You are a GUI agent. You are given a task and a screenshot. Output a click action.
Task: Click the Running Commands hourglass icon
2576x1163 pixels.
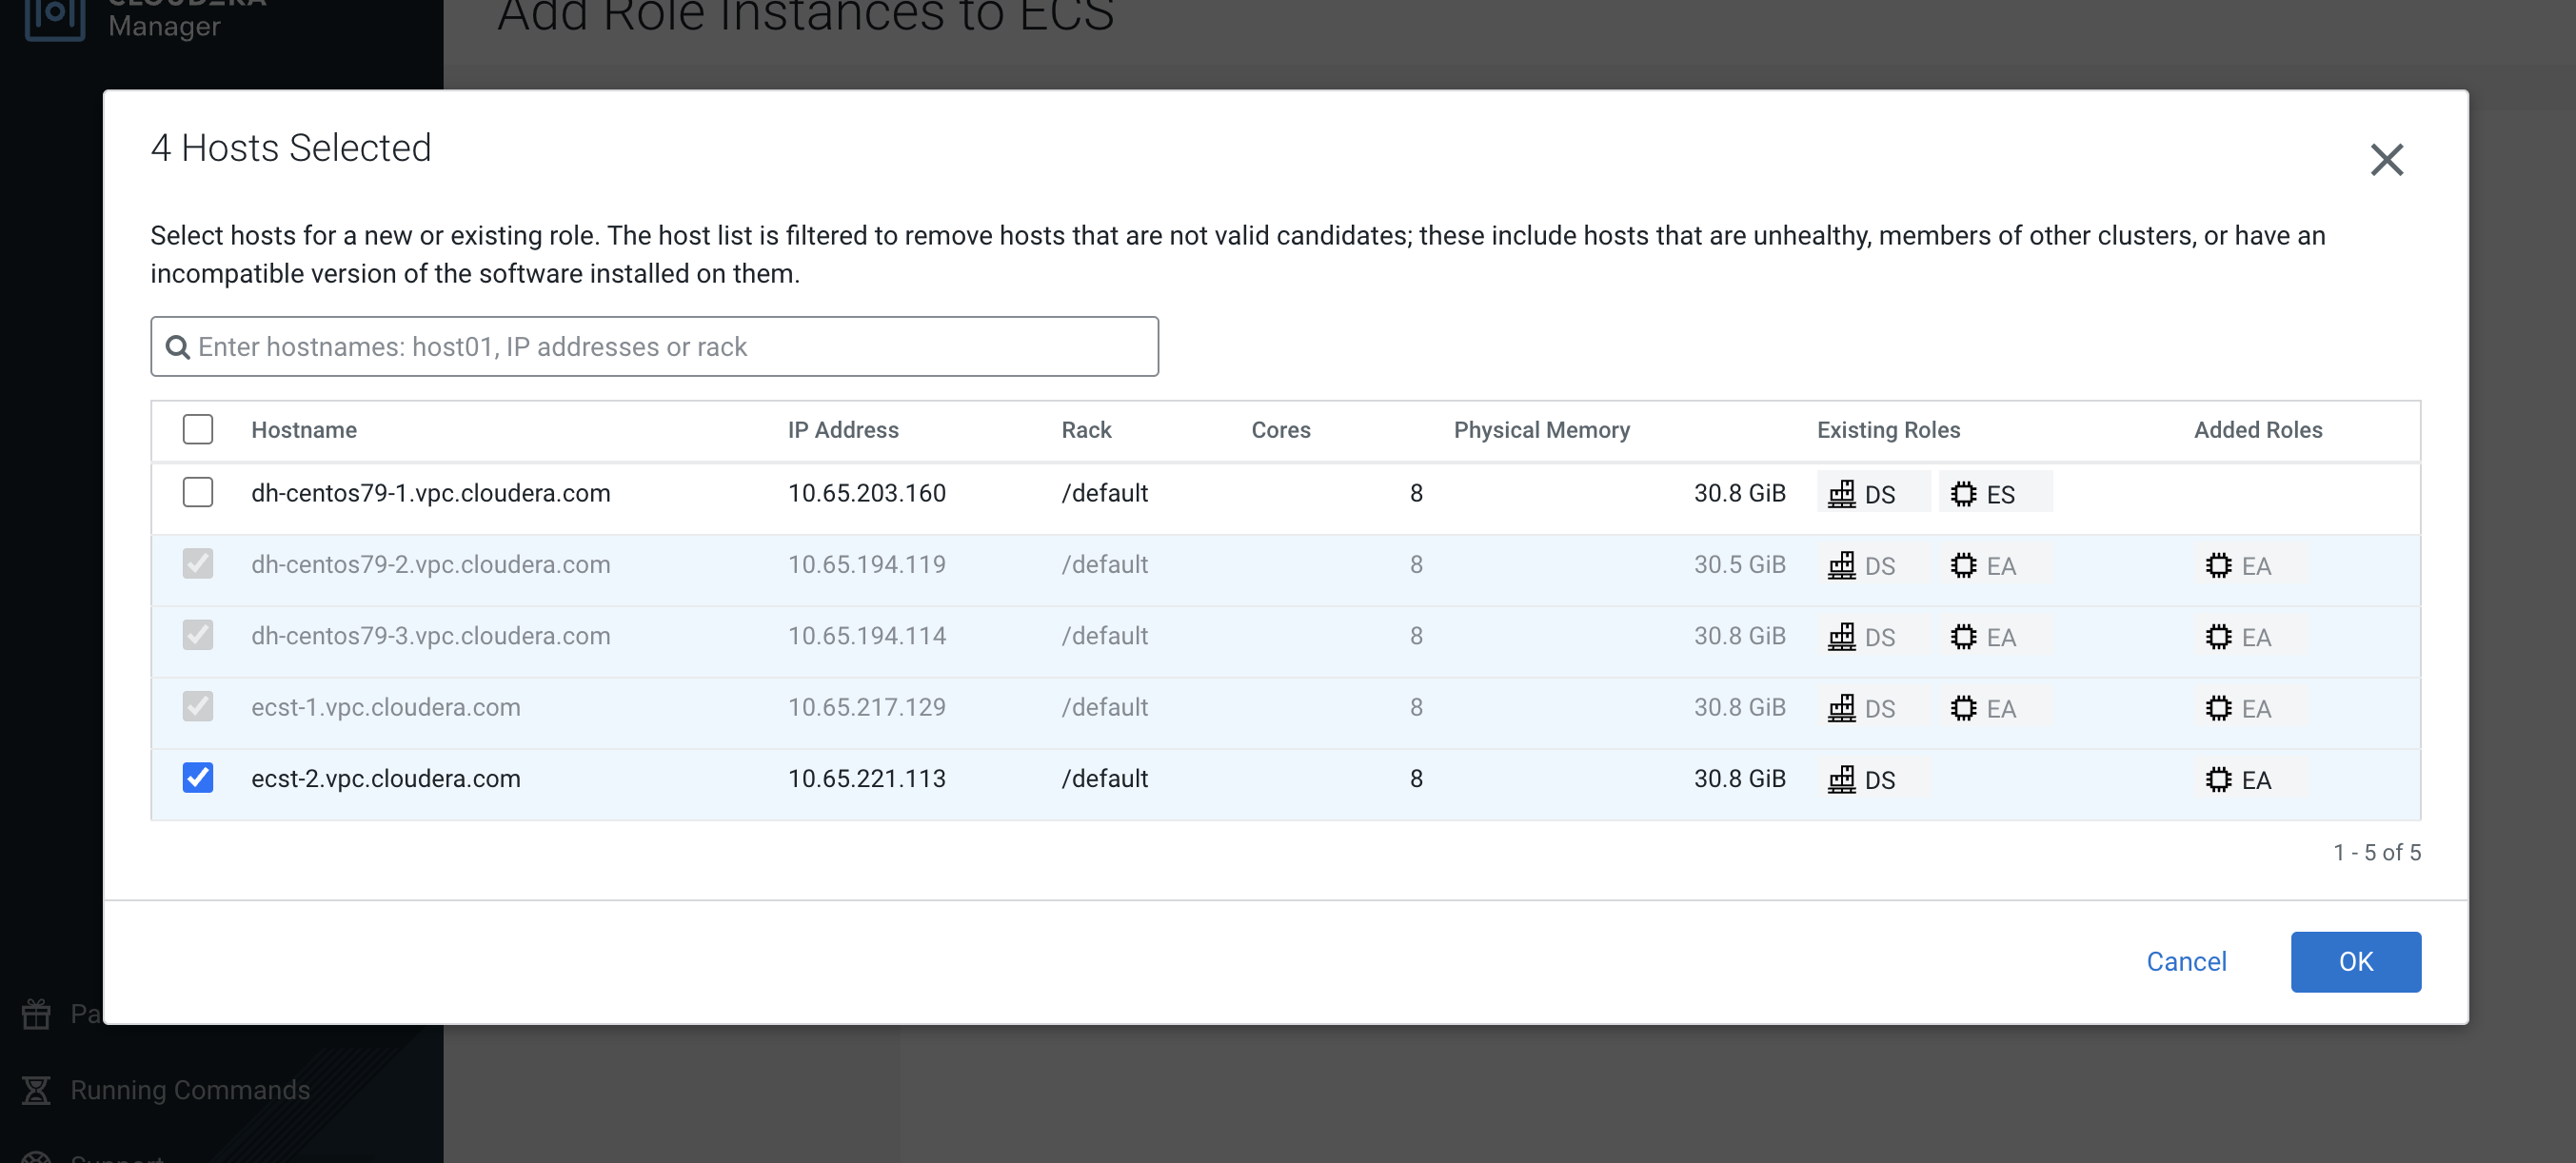tap(37, 1089)
